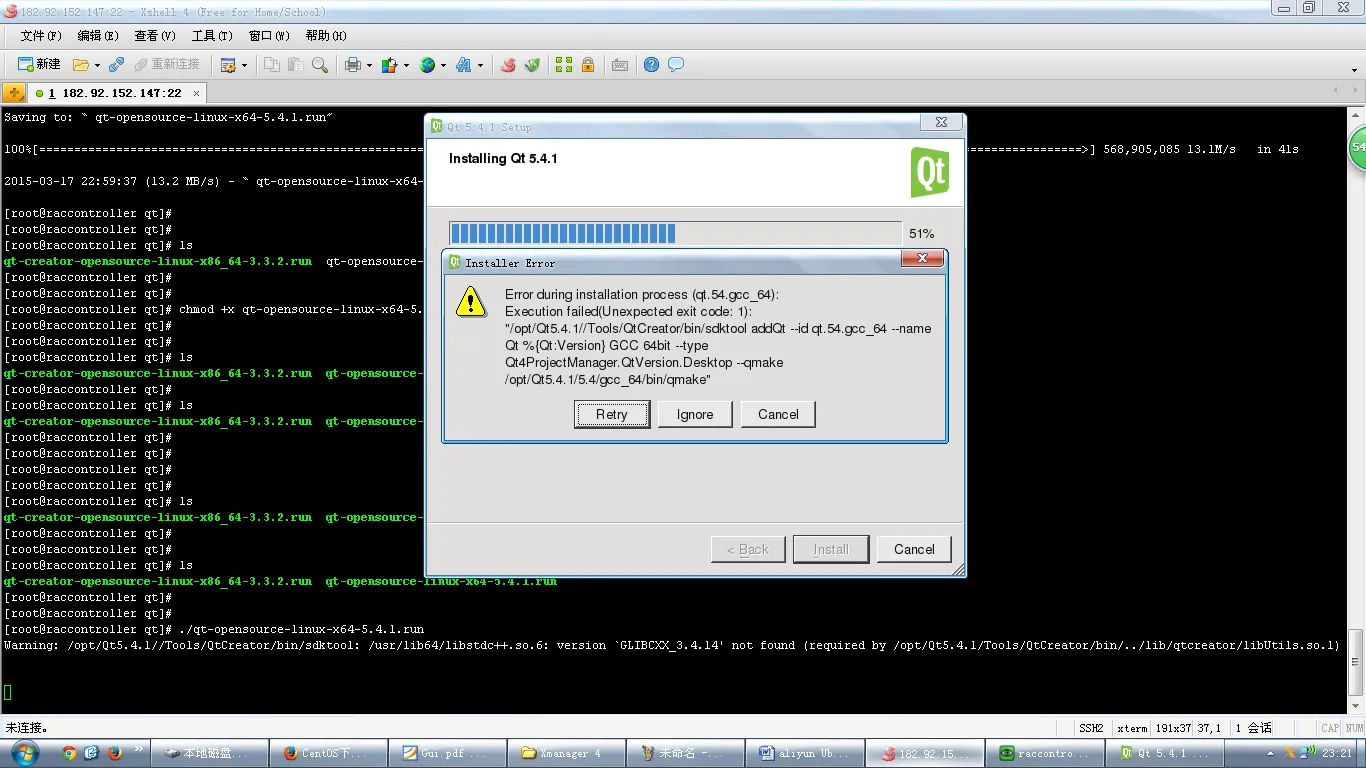Screen dimensions: 1366x768
Task: Click the Windows Start orb
Action: pyautogui.click(x=24, y=752)
